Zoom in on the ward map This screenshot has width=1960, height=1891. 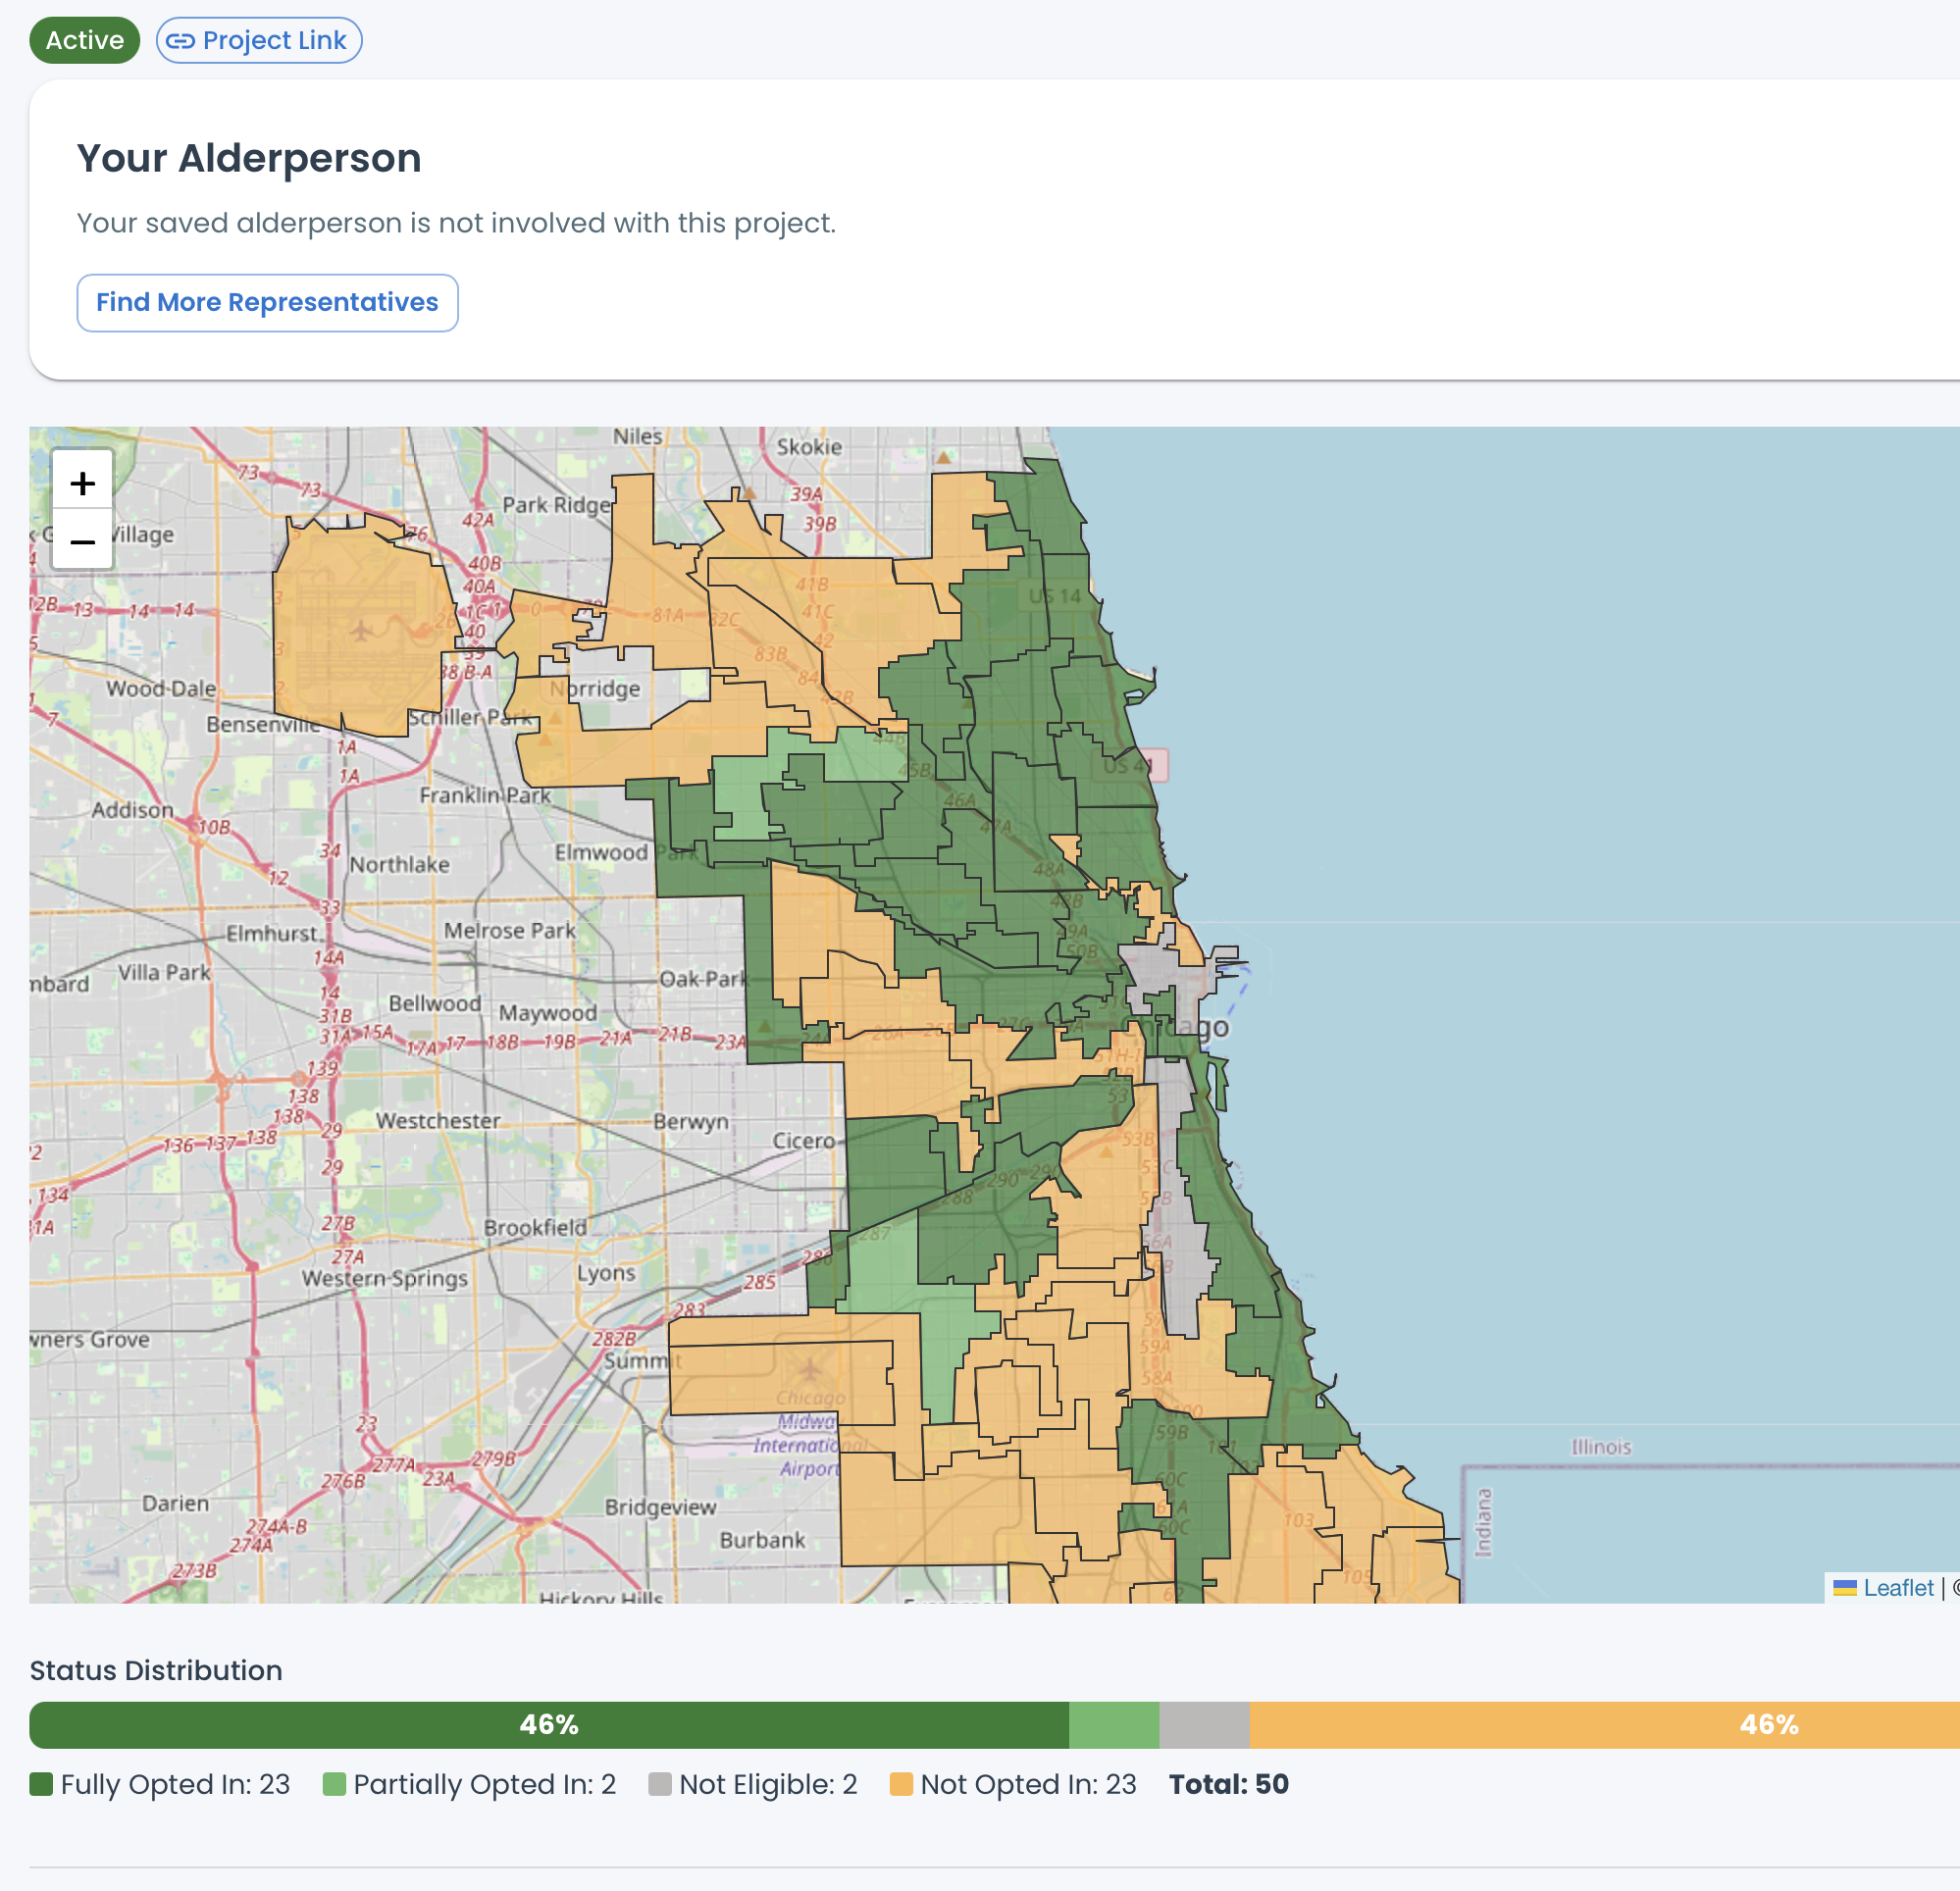point(82,483)
